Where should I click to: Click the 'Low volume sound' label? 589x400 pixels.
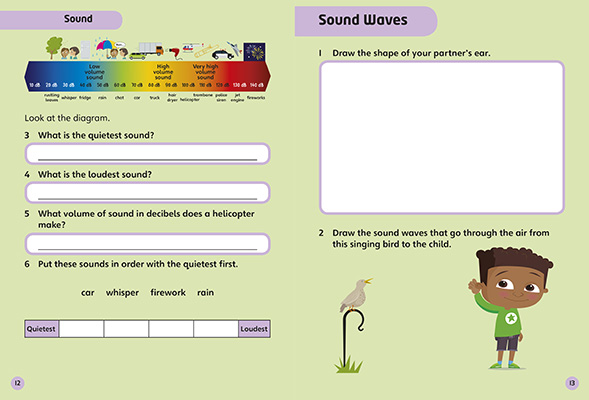click(x=94, y=72)
